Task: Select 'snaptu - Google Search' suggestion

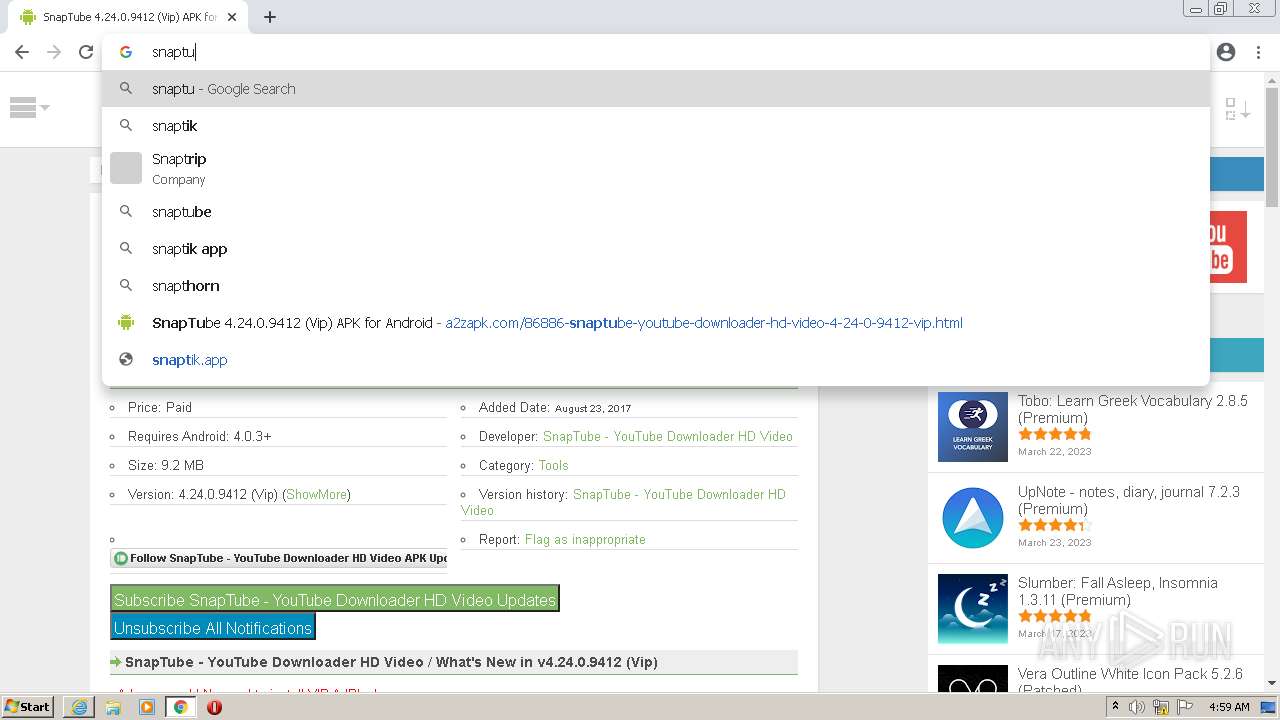Action: click(x=656, y=89)
